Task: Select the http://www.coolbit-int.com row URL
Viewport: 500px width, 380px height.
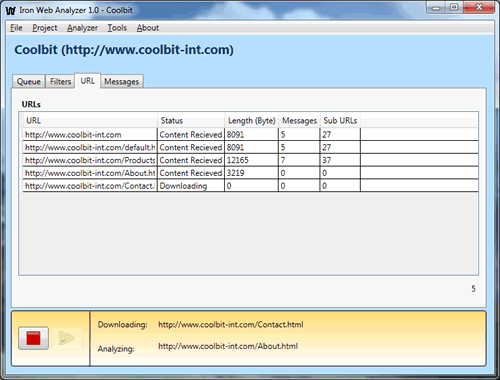Action: 90,135
